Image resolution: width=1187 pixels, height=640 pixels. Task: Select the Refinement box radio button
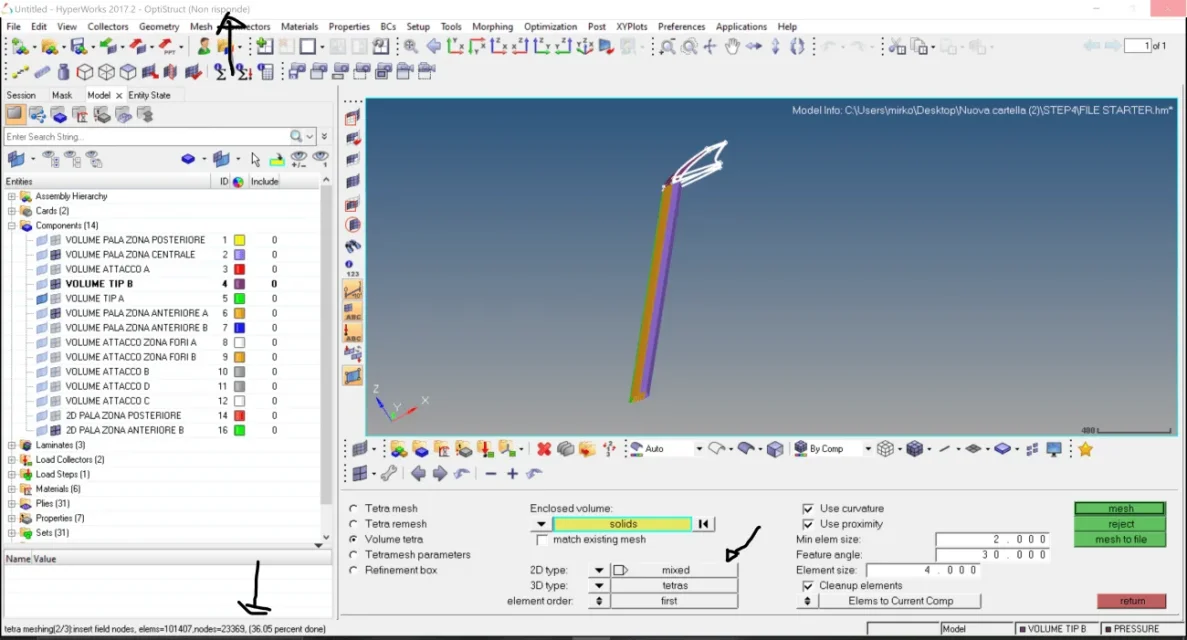[354, 570]
